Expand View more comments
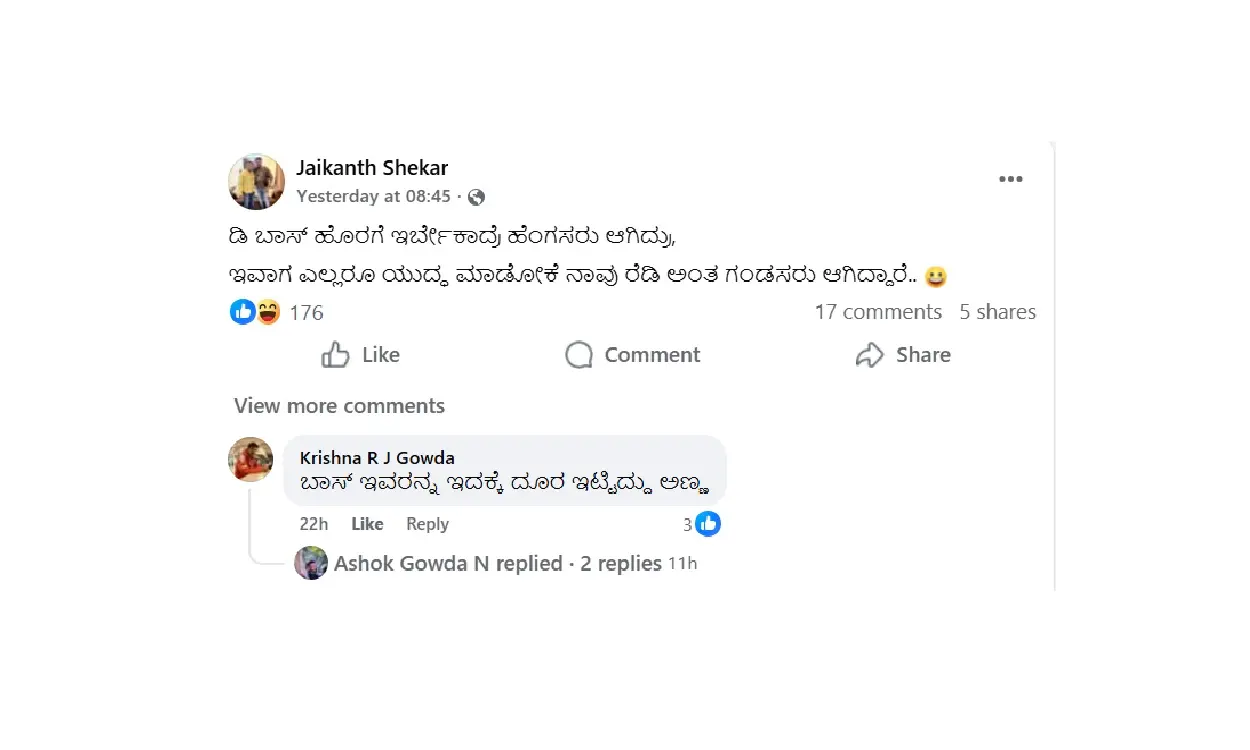1250x750 pixels. [x=339, y=406]
